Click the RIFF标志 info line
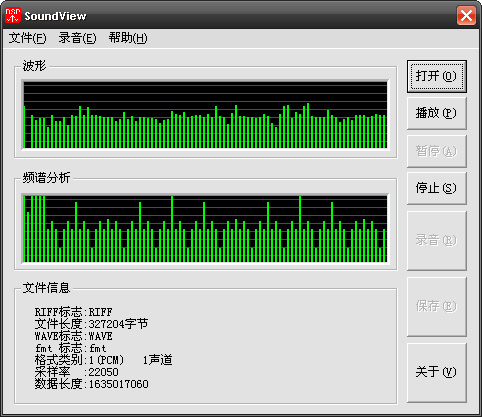 click(x=73, y=312)
